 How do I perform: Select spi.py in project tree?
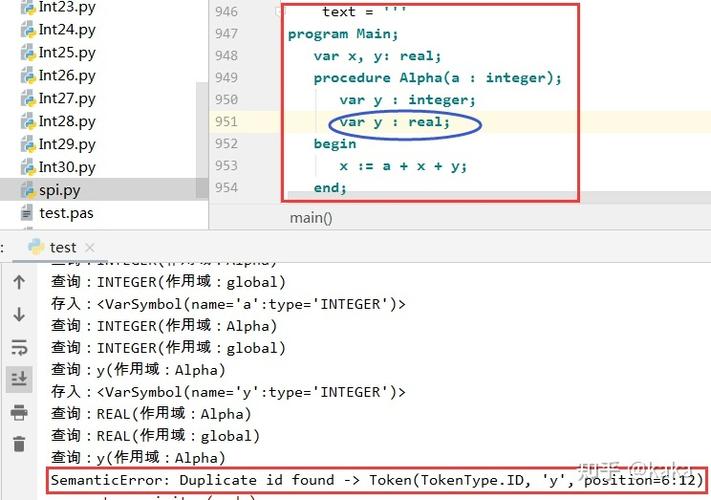[59, 190]
